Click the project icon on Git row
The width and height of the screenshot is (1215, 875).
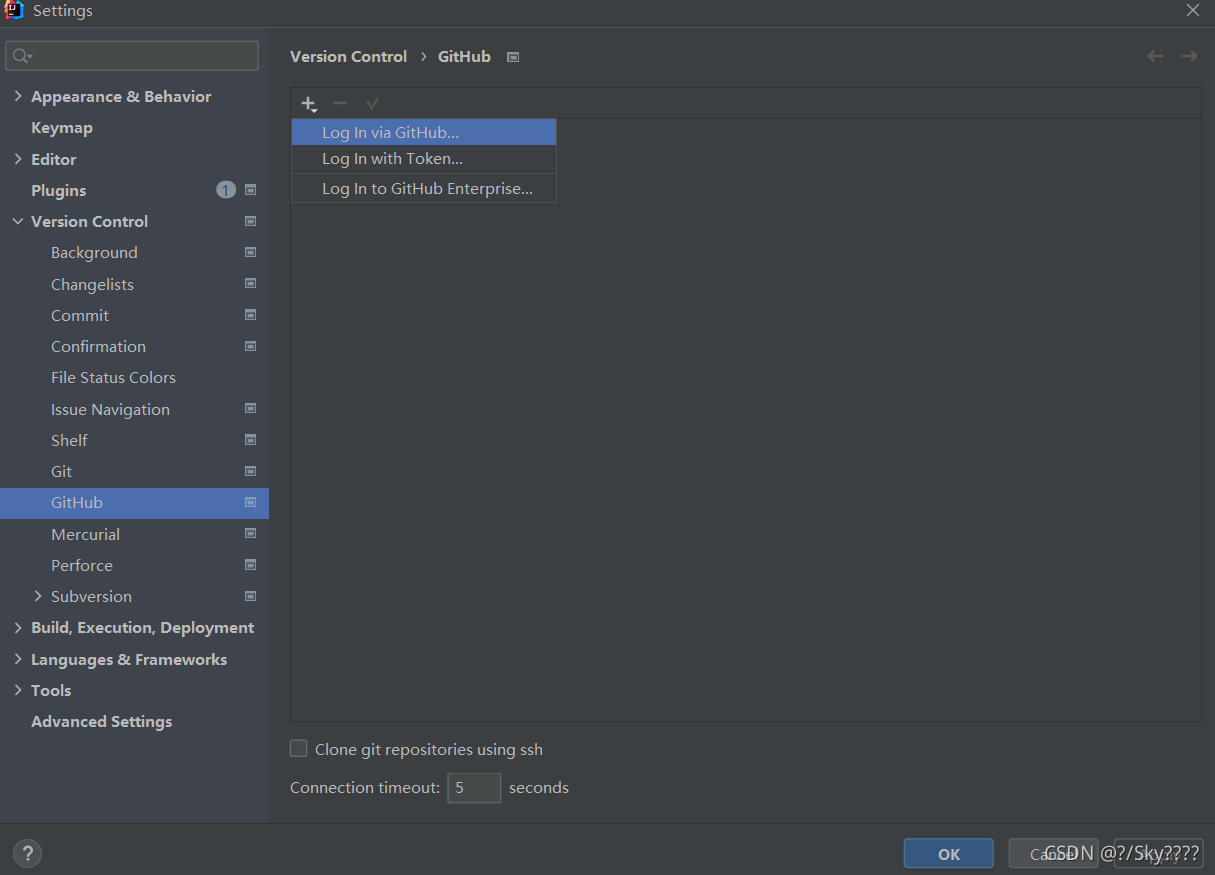point(250,471)
